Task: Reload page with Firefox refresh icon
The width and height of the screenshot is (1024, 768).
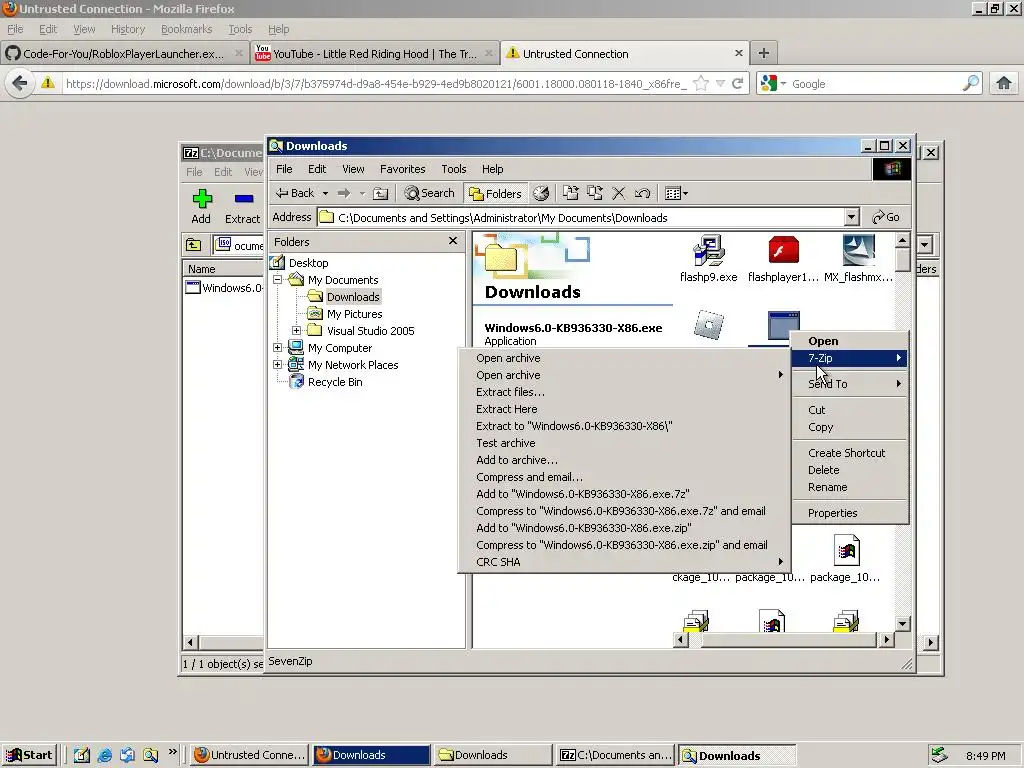Action: (x=737, y=84)
